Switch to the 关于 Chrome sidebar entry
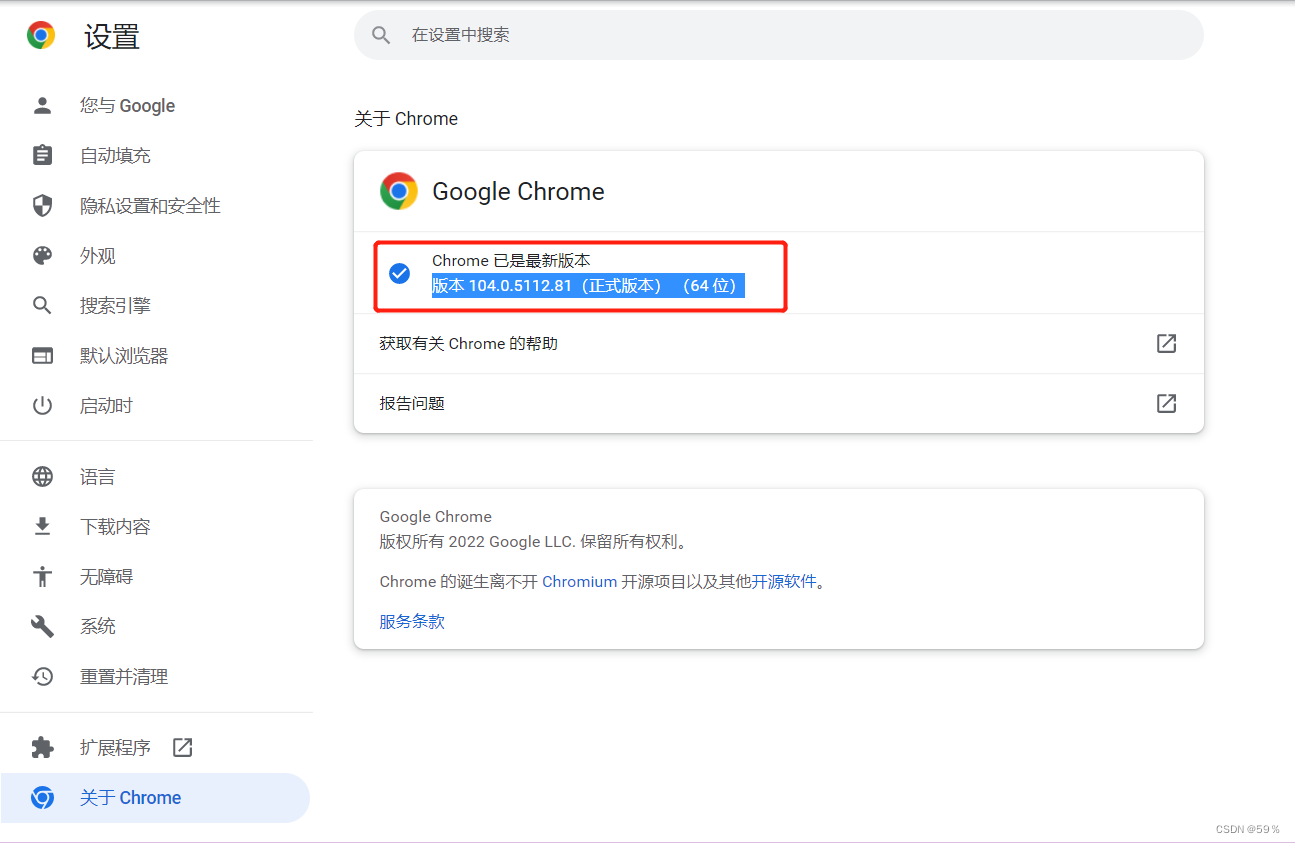 (x=130, y=797)
